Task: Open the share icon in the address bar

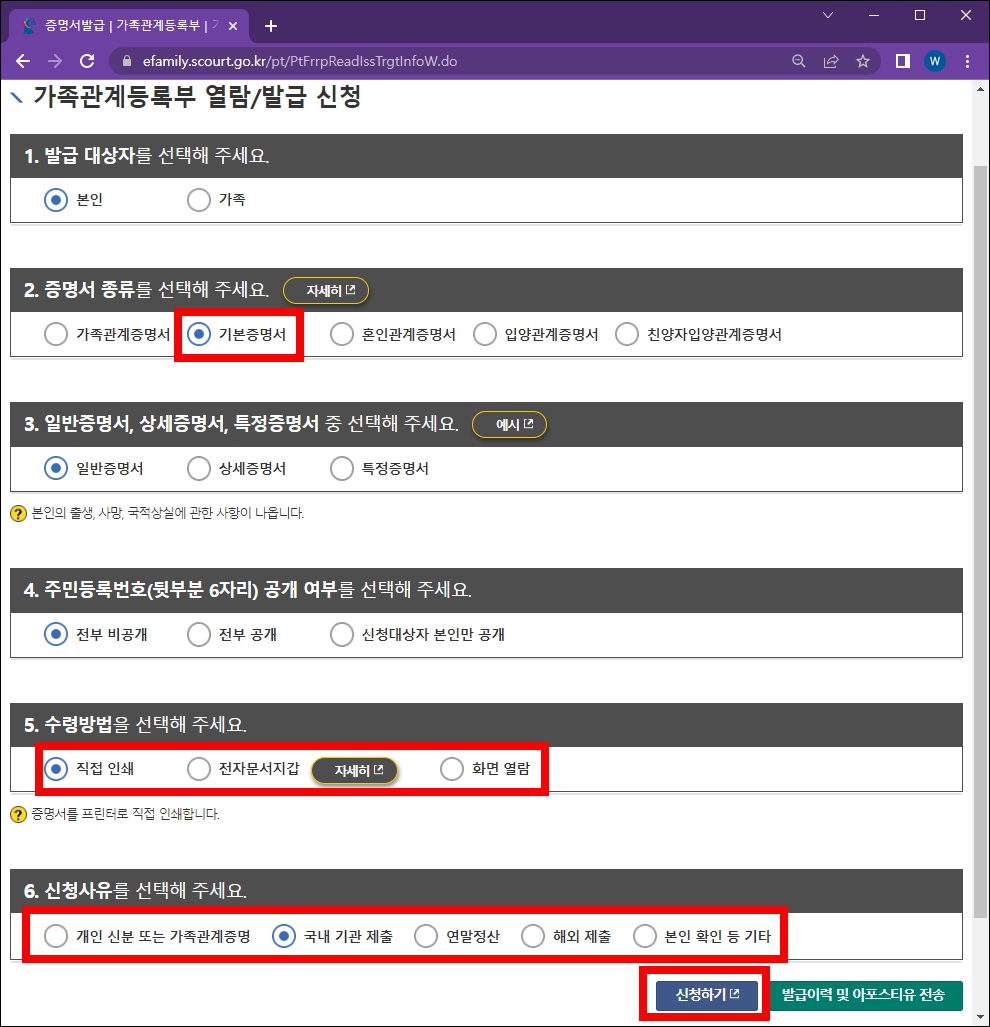Action: coord(830,60)
